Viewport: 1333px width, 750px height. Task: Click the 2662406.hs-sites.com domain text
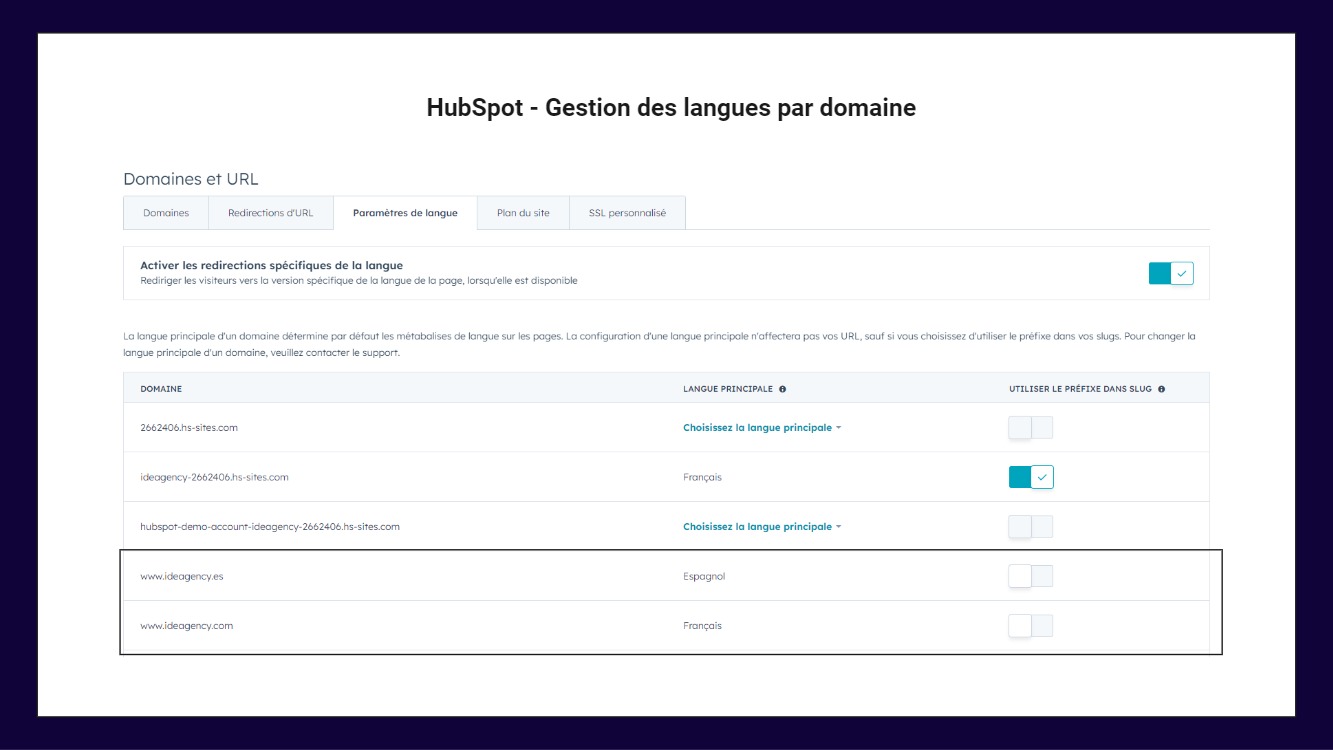pos(189,427)
